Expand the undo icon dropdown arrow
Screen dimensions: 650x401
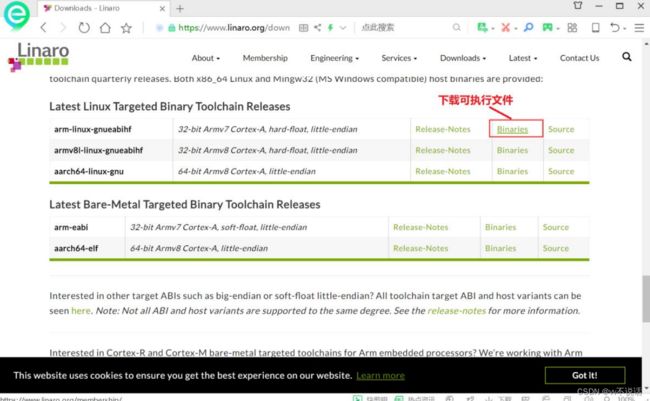click(x=625, y=29)
